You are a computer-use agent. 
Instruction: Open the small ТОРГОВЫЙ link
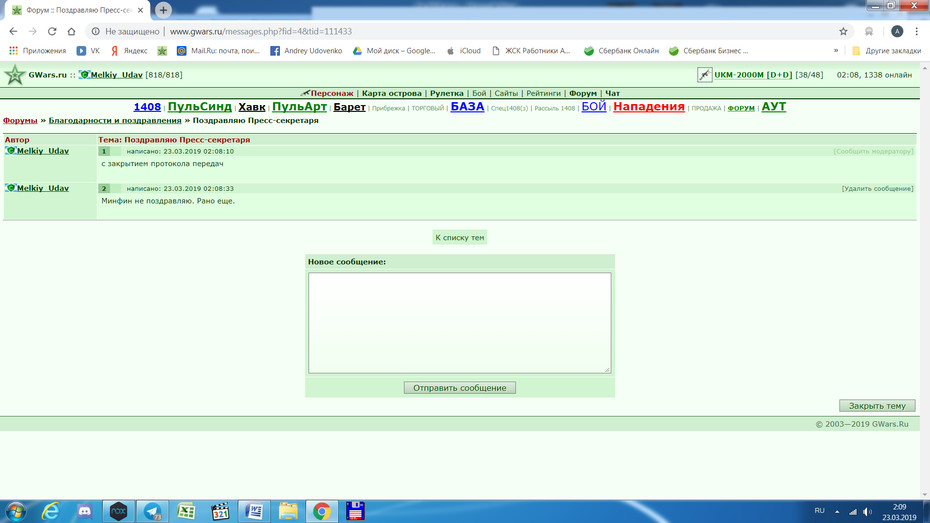(x=428, y=109)
